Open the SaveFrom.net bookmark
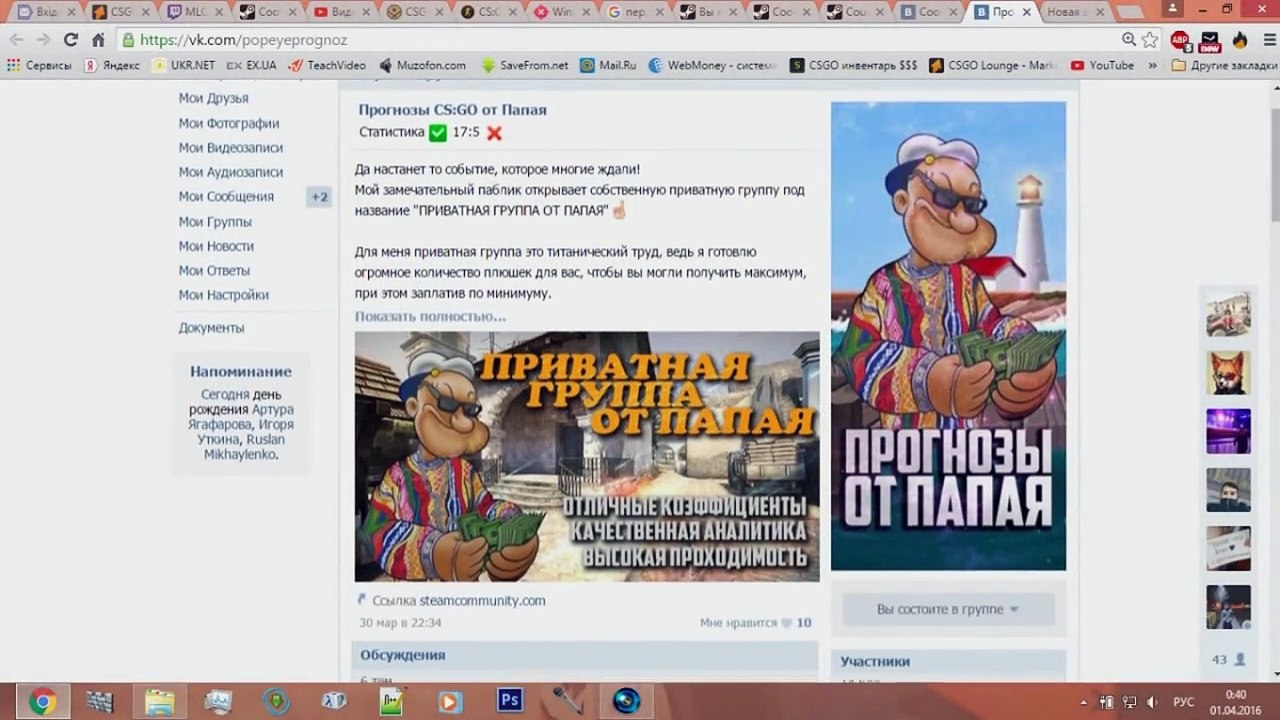This screenshot has height=720, width=1280. pos(525,65)
